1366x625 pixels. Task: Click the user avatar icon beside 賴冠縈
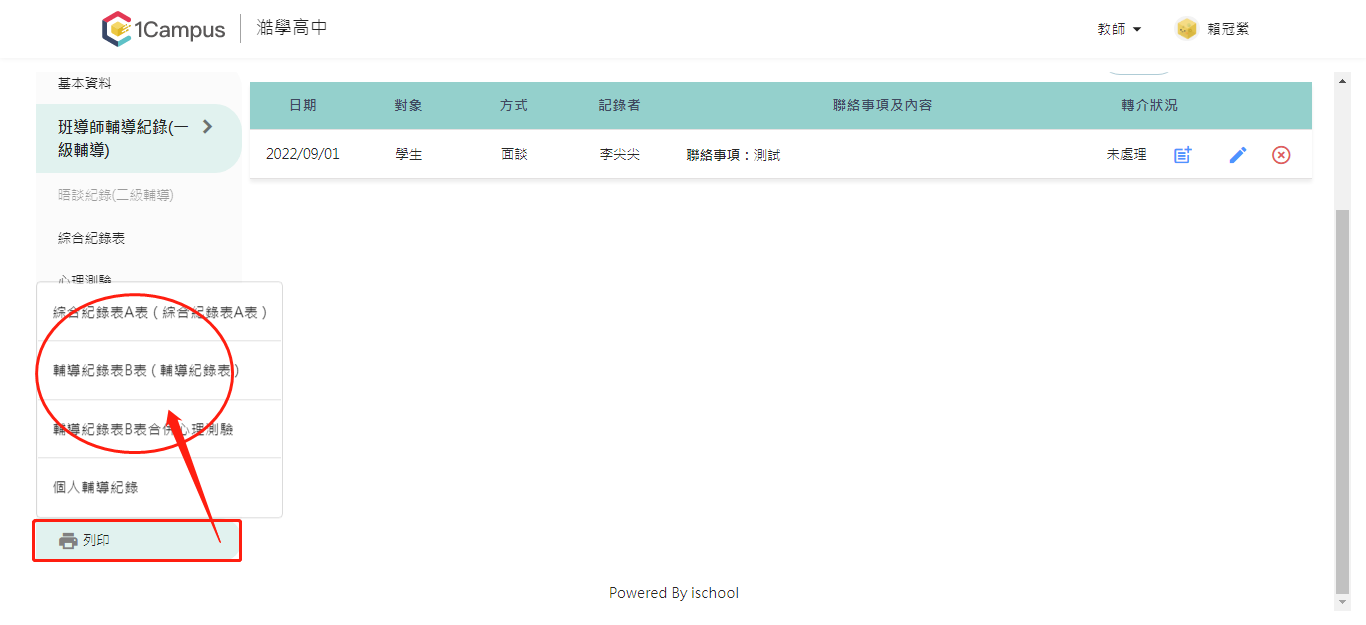pos(1186,29)
